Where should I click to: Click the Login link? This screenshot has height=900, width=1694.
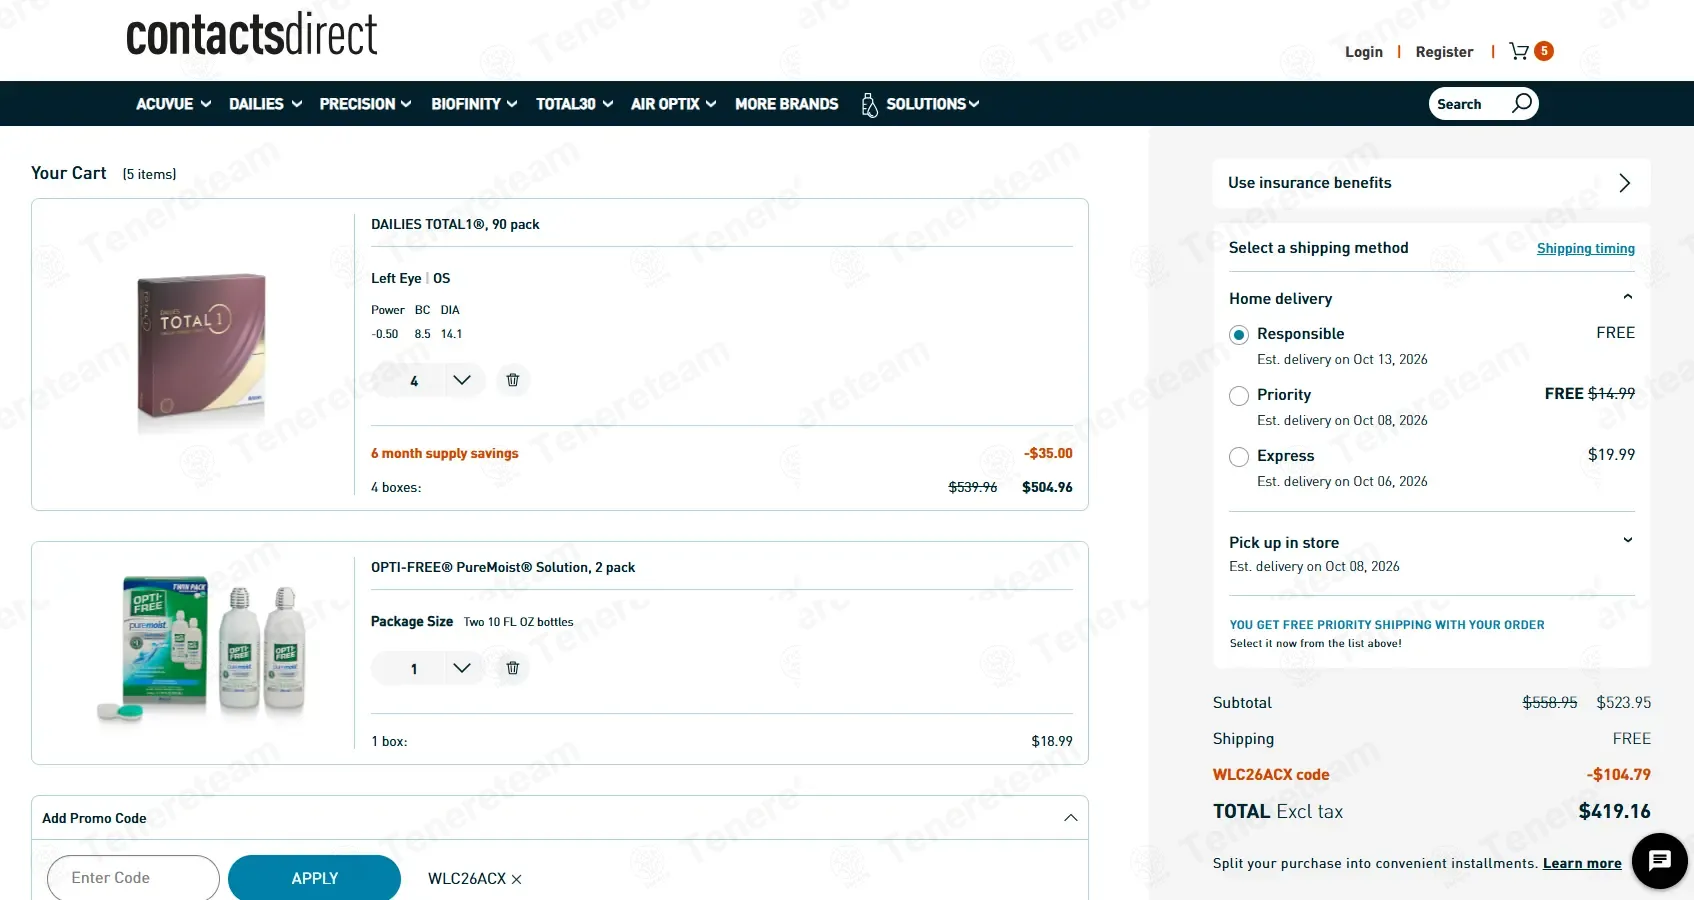[x=1364, y=52]
